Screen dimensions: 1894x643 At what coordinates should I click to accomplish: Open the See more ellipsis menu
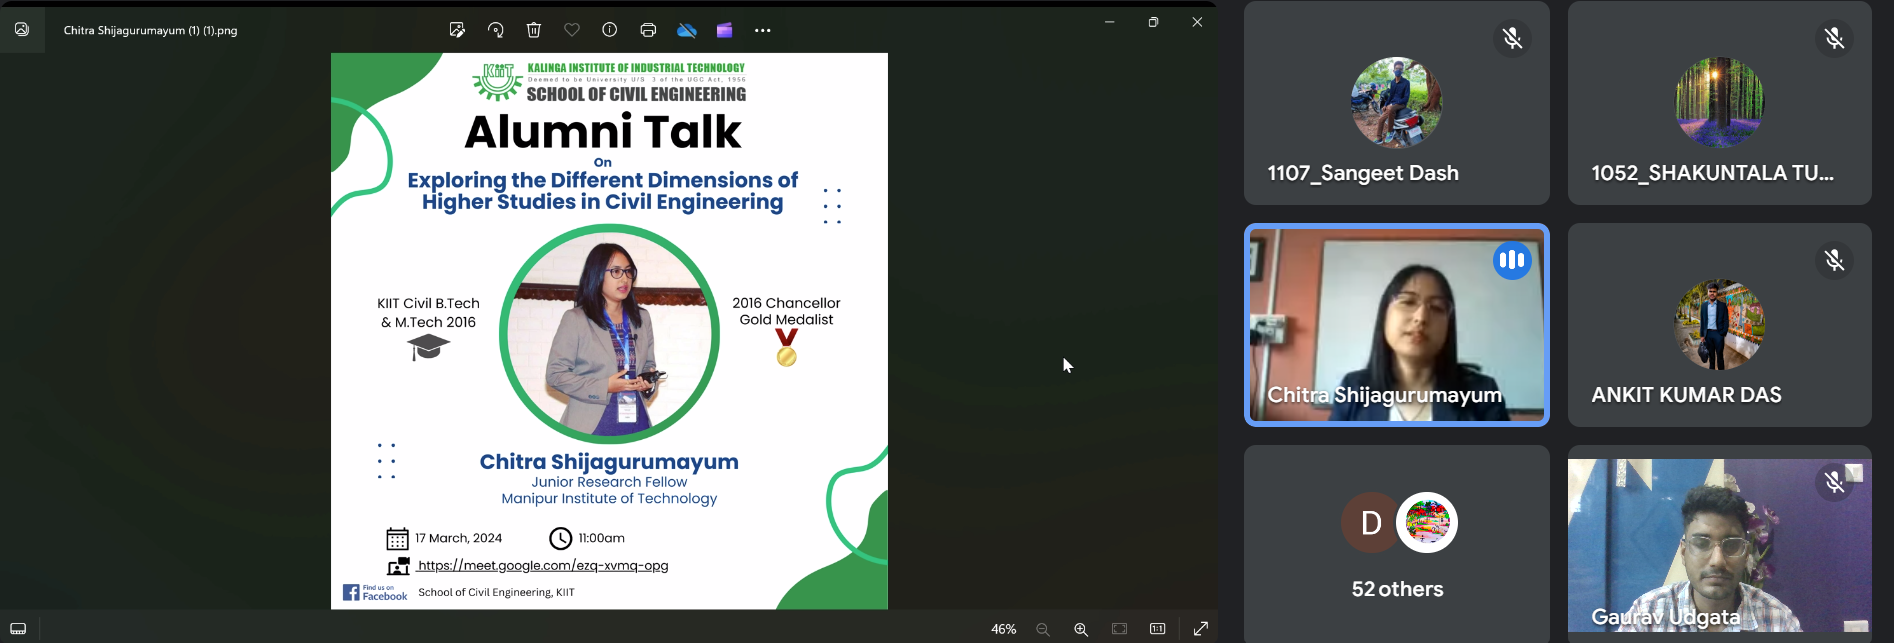click(x=763, y=30)
